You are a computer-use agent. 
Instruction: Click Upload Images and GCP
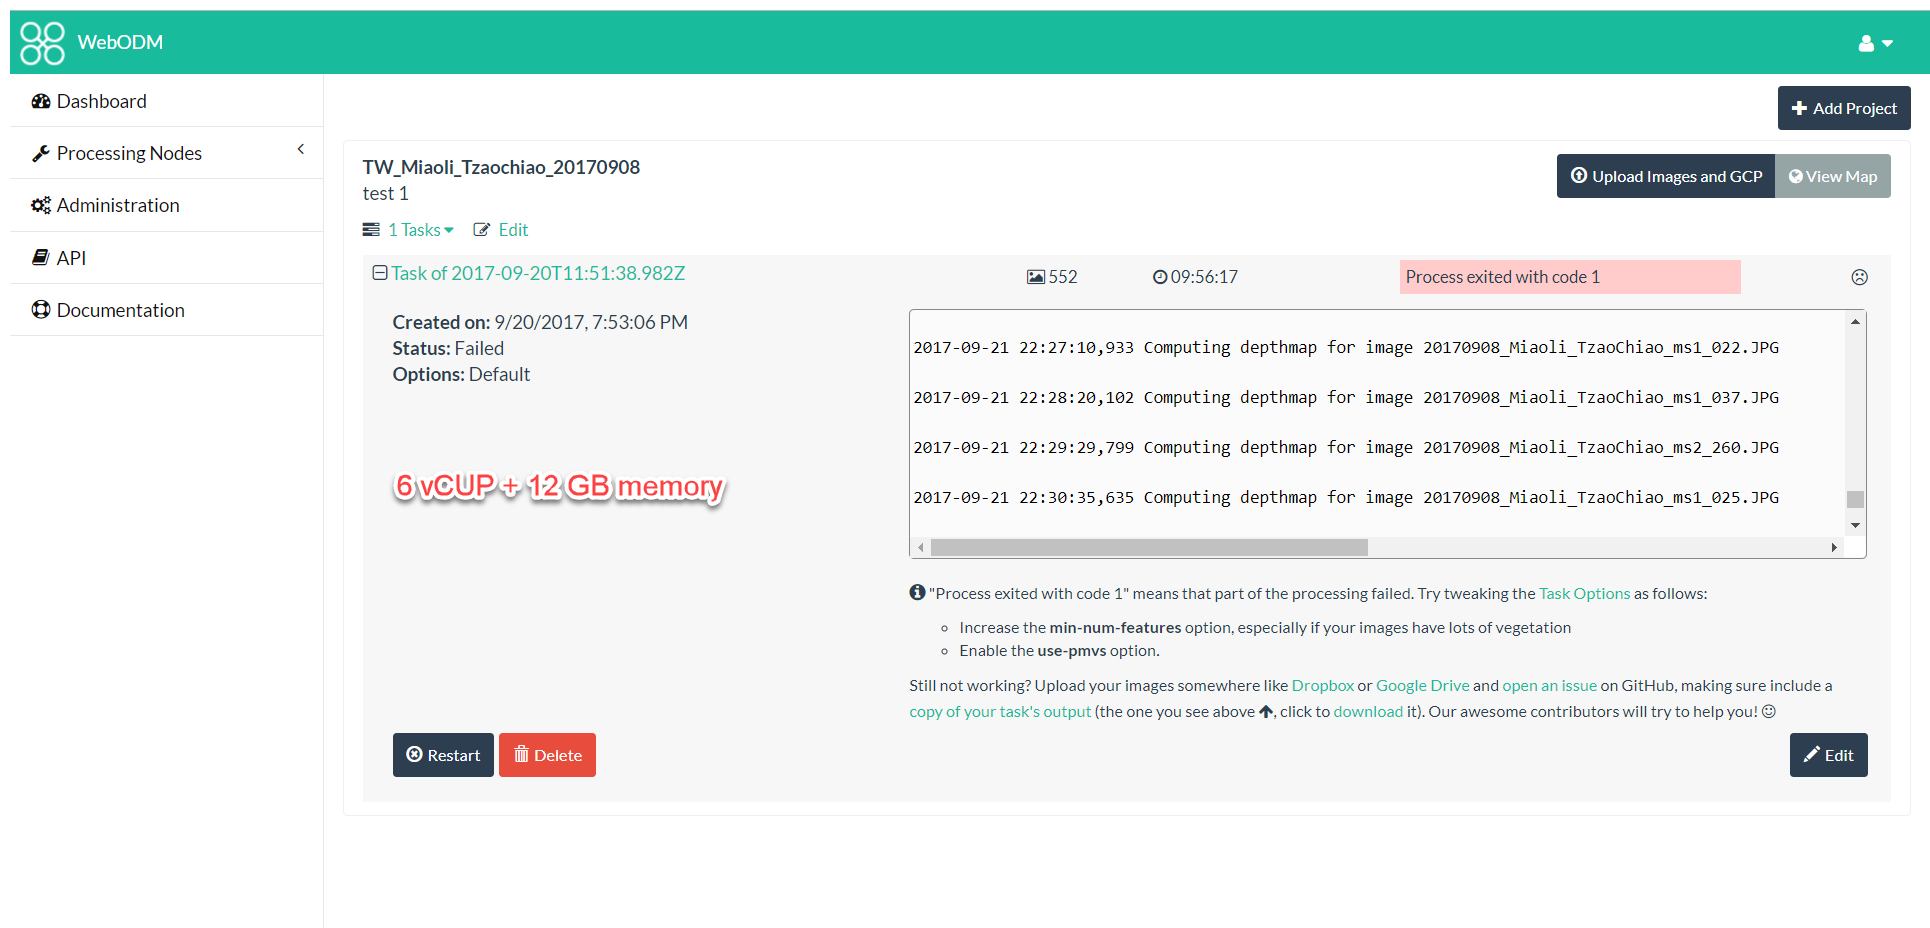click(1665, 175)
